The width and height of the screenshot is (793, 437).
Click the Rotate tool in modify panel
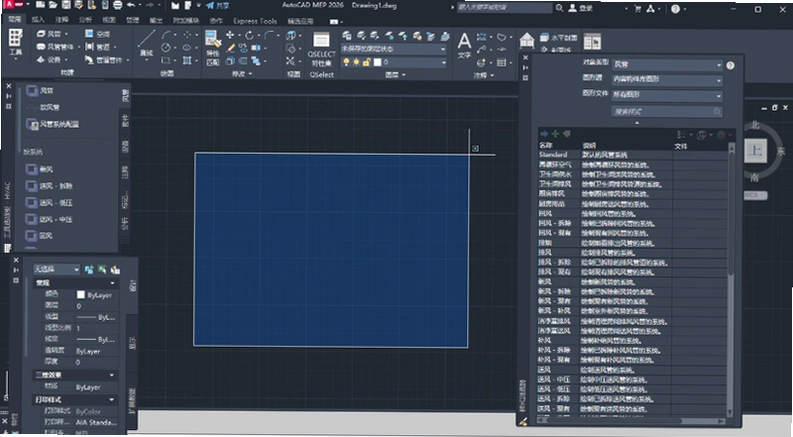tap(249, 35)
